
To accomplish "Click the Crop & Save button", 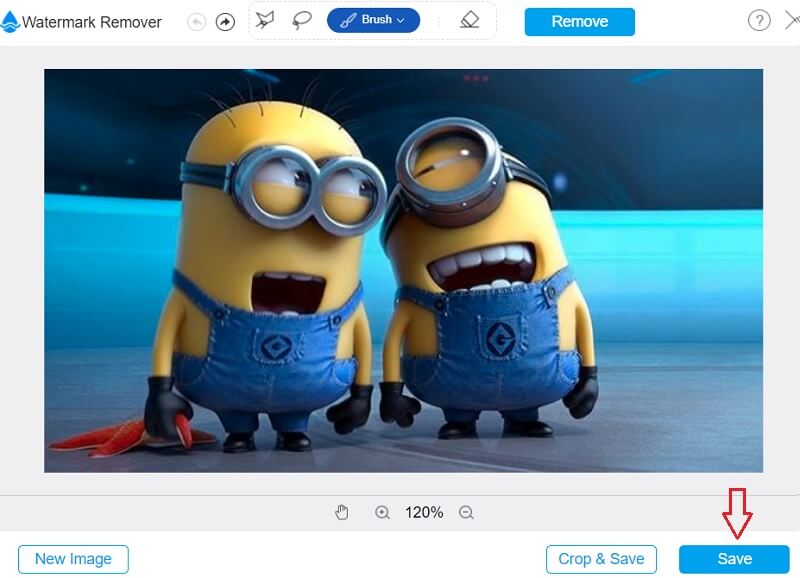I will coord(601,559).
